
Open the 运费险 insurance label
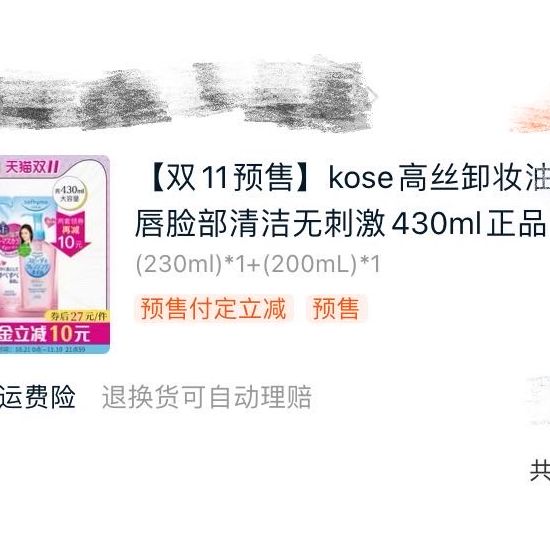[37, 397]
